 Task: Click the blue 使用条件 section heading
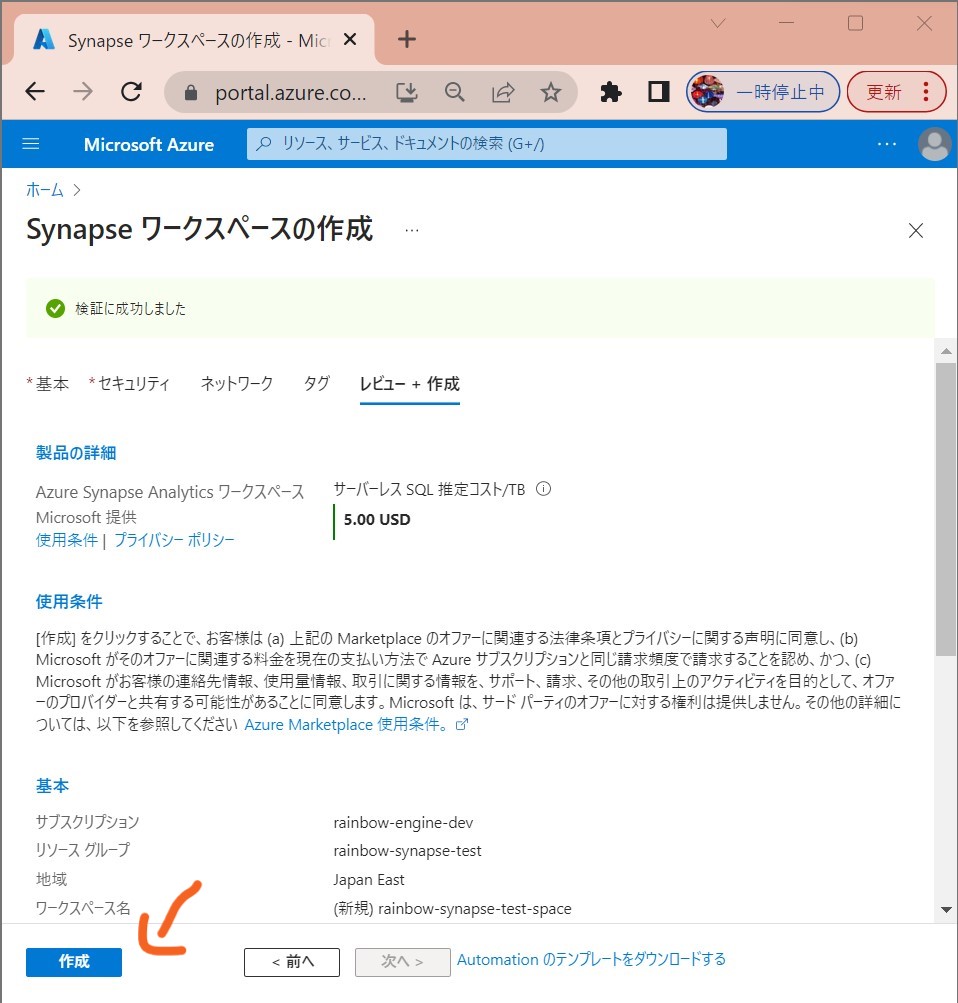click(69, 601)
